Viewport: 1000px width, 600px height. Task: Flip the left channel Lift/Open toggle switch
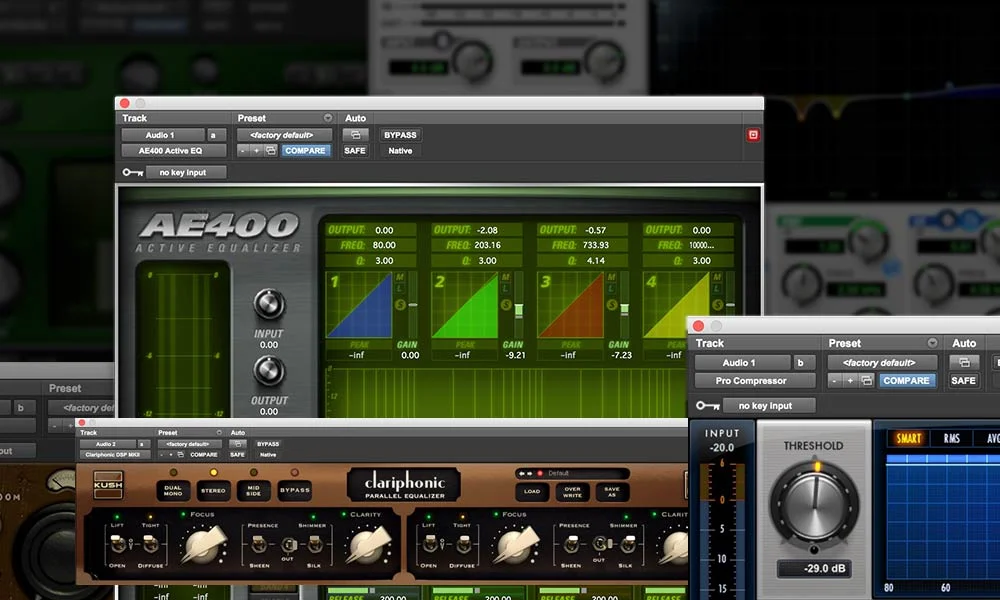117,545
